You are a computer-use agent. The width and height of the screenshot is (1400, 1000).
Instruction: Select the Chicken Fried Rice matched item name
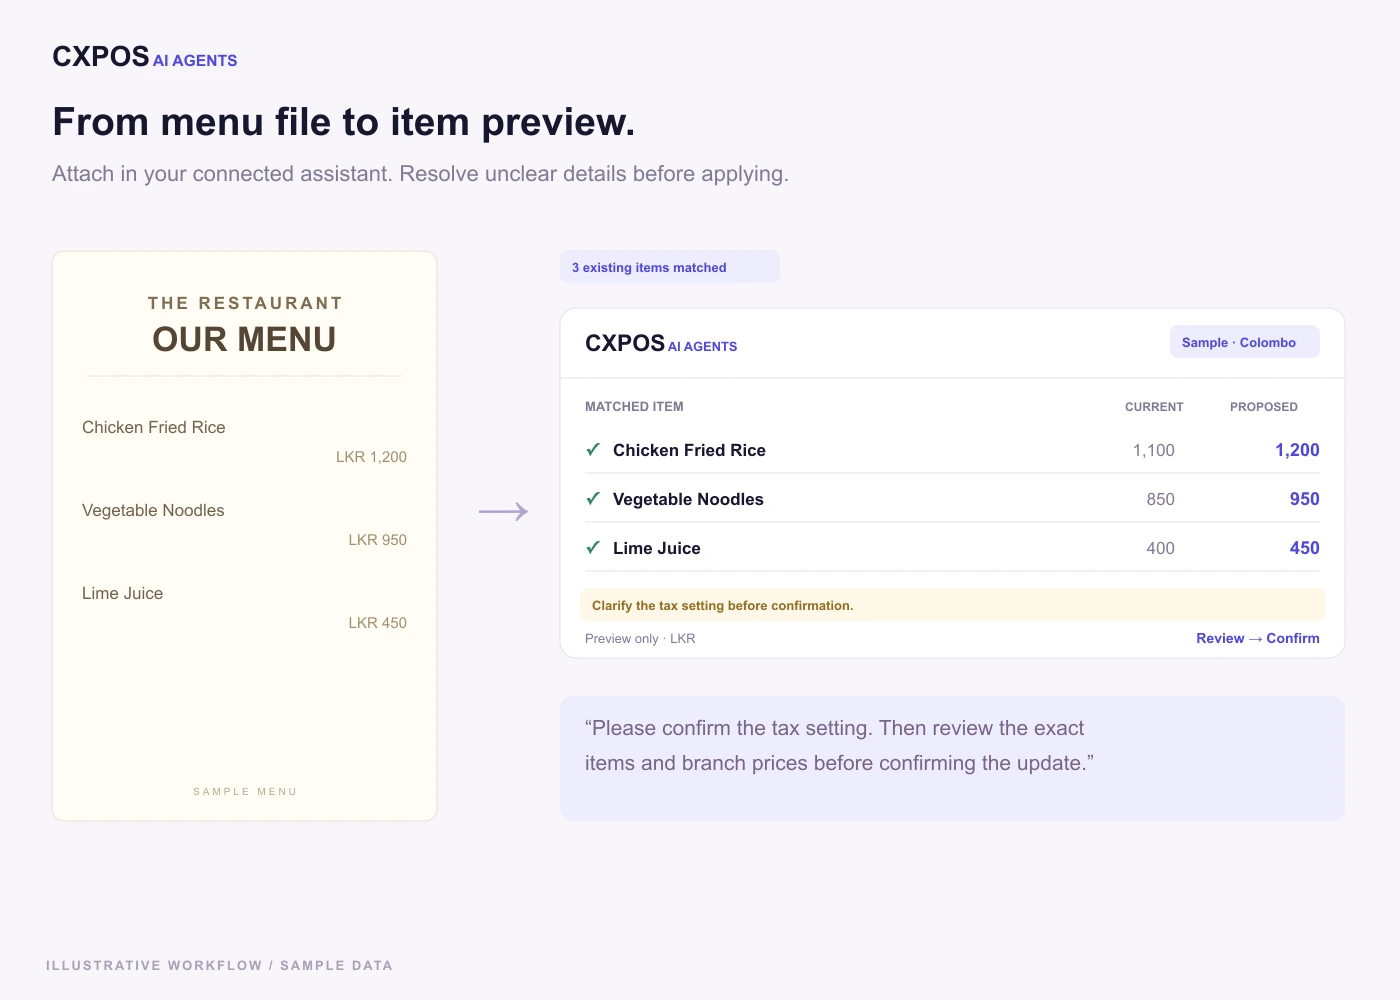coord(689,450)
